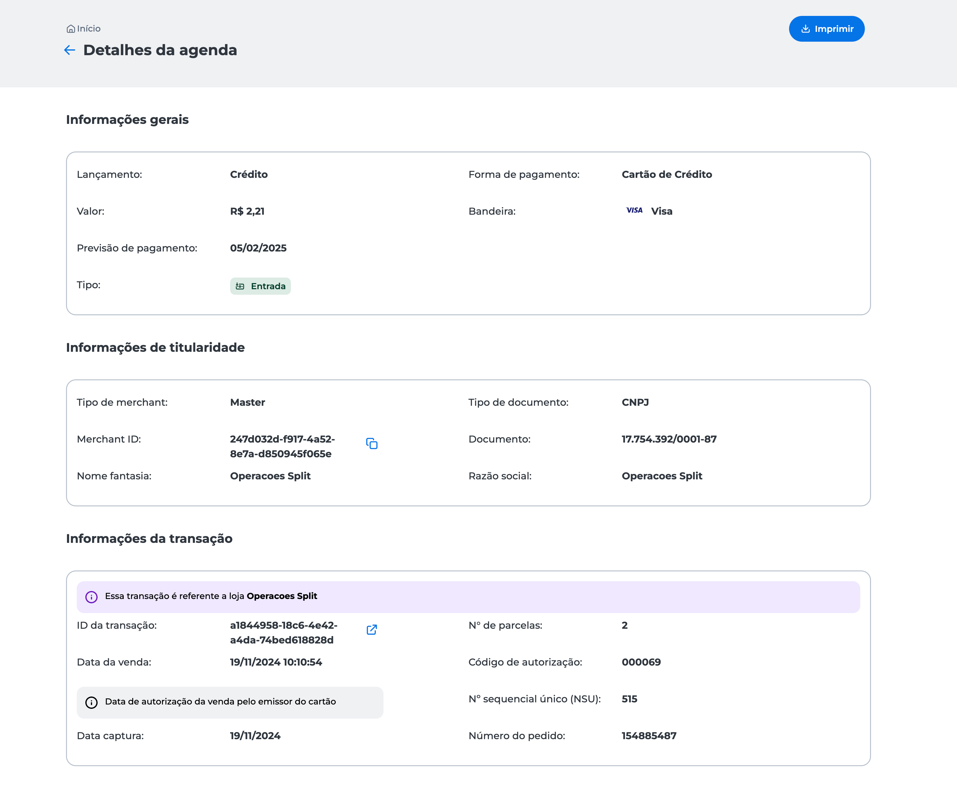The height and width of the screenshot is (786, 957).
Task: Click the Bandeira label
Action: pyautogui.click(x=492, y=211)
